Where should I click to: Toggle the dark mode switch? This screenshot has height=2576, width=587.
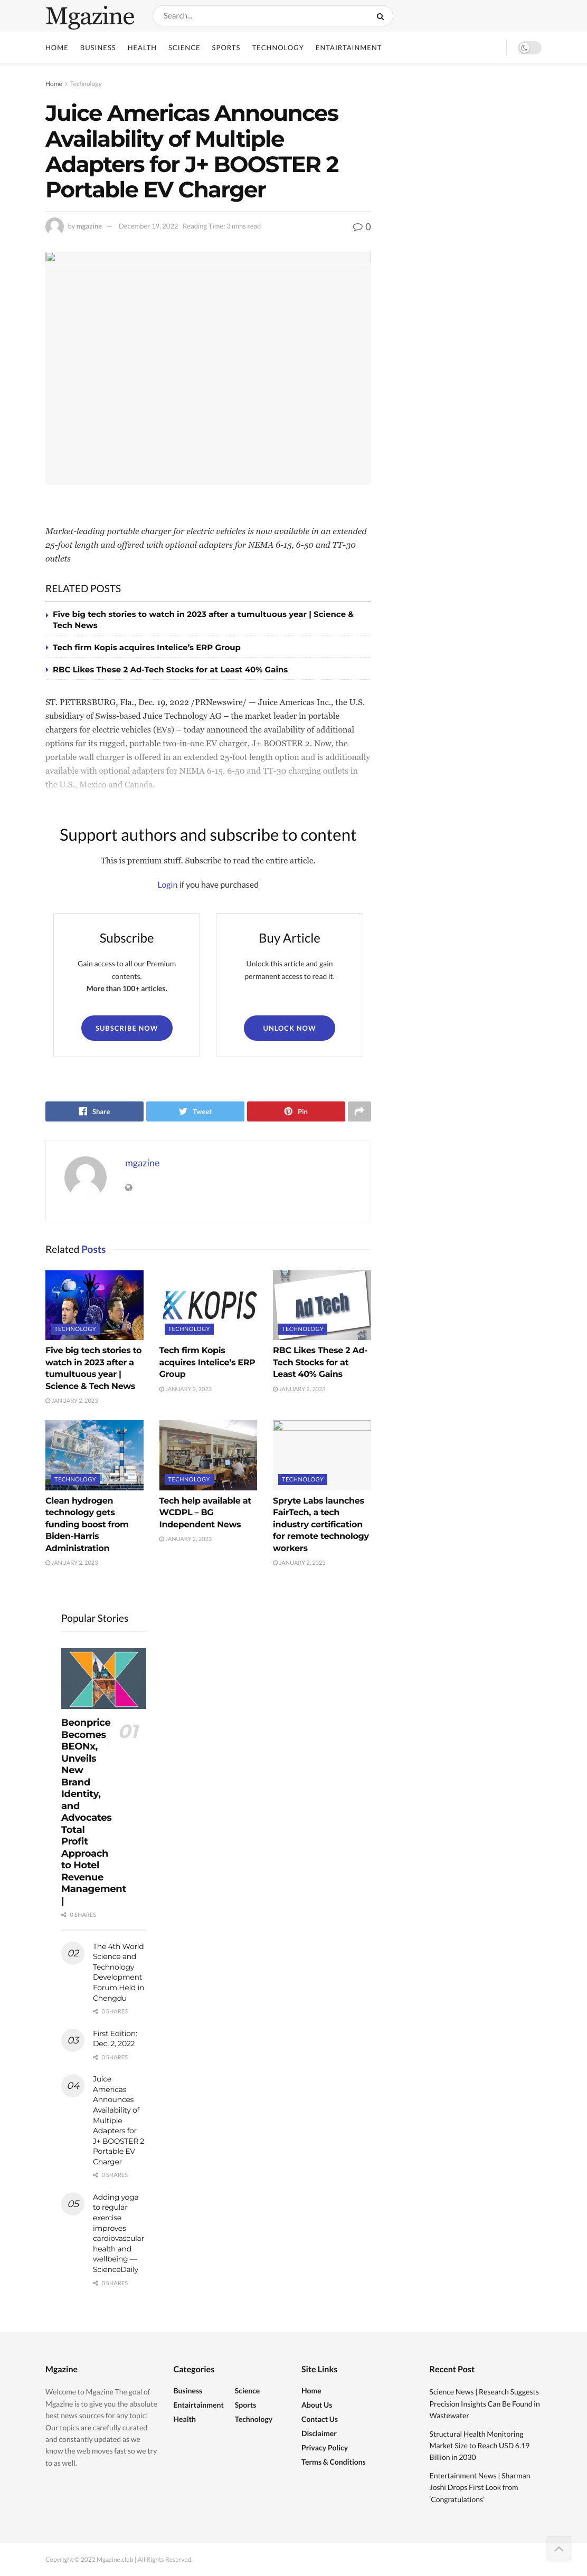[529, 48]
